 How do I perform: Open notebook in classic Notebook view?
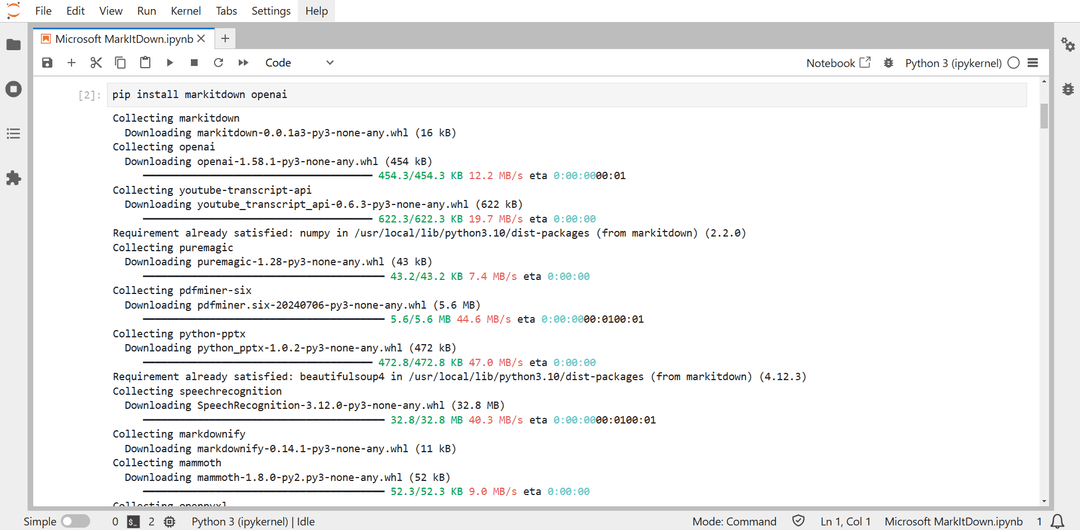[839, 63]
